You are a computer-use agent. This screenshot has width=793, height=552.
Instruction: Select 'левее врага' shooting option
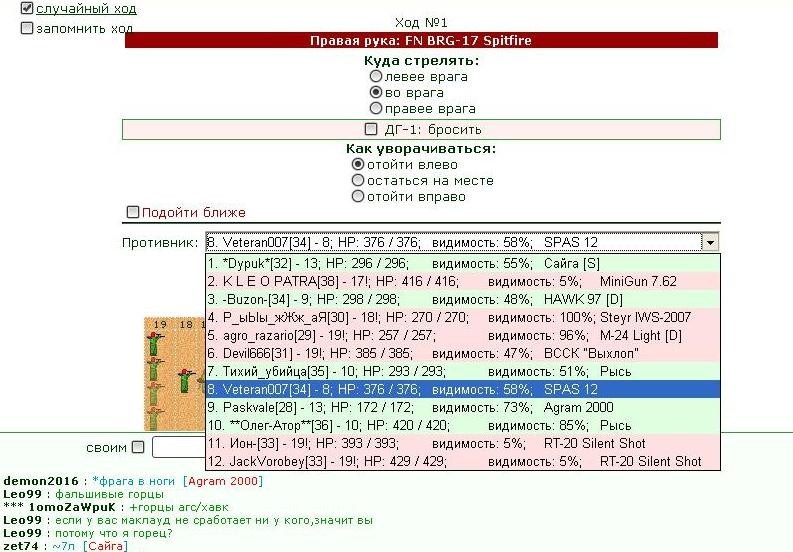coord(375,76)
